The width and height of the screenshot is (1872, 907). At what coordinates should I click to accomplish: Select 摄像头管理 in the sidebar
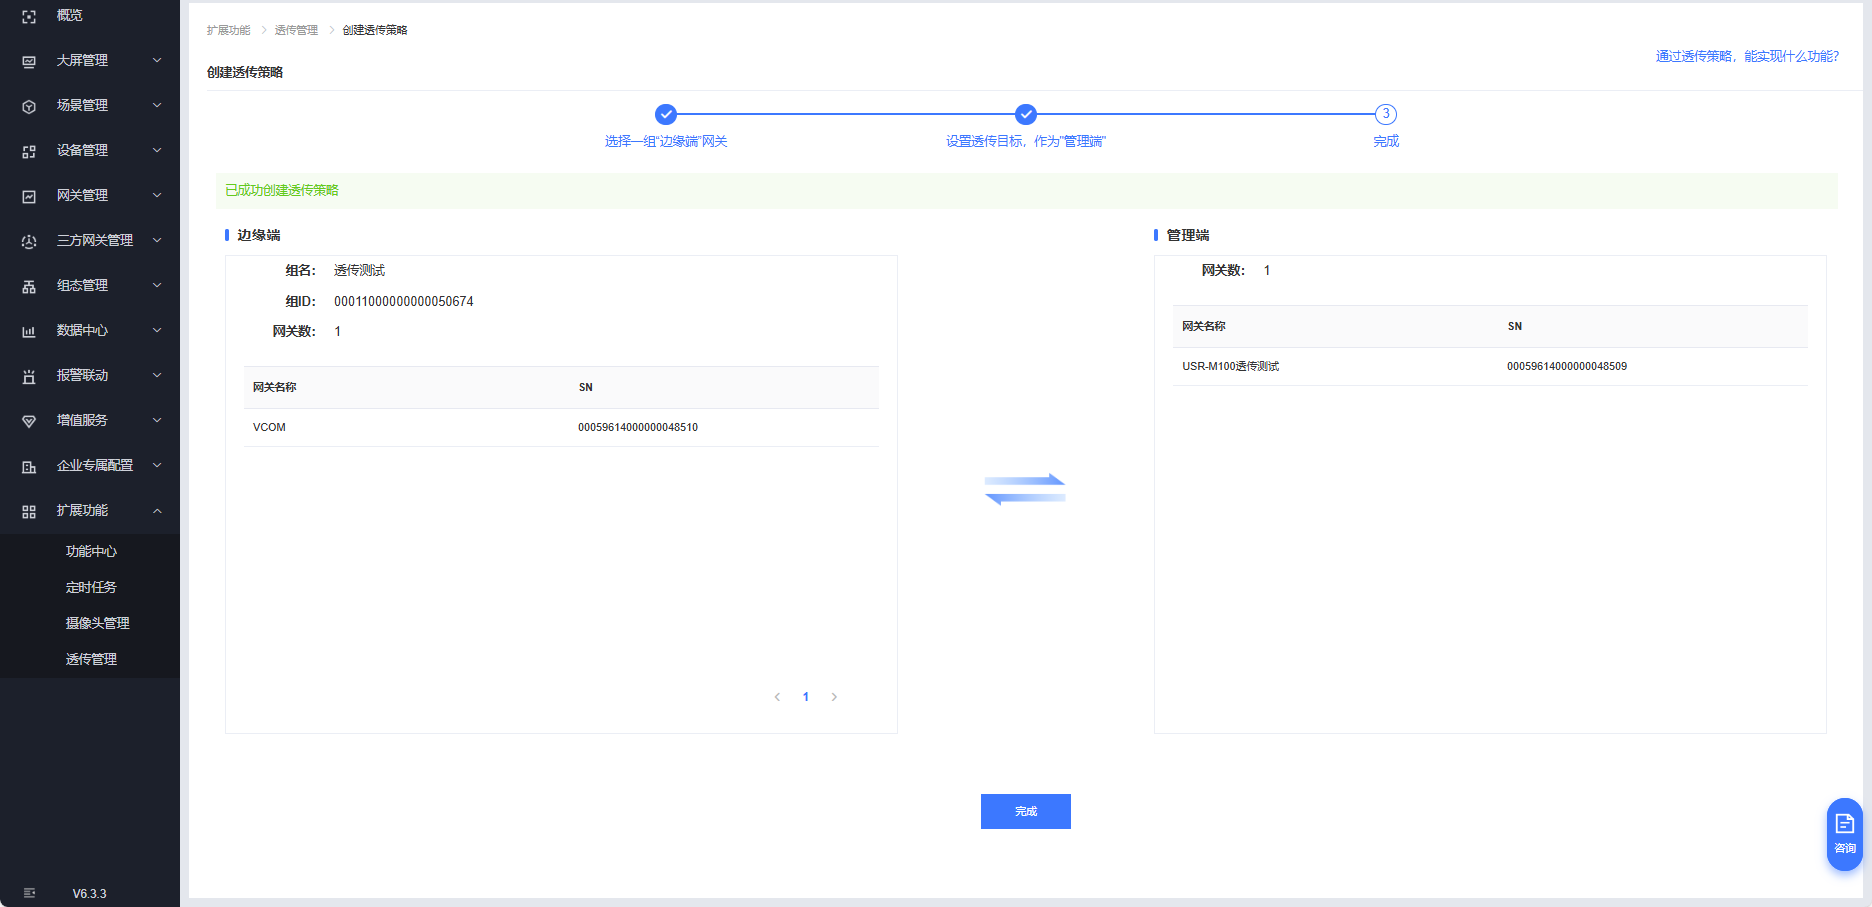coord(97,623)
